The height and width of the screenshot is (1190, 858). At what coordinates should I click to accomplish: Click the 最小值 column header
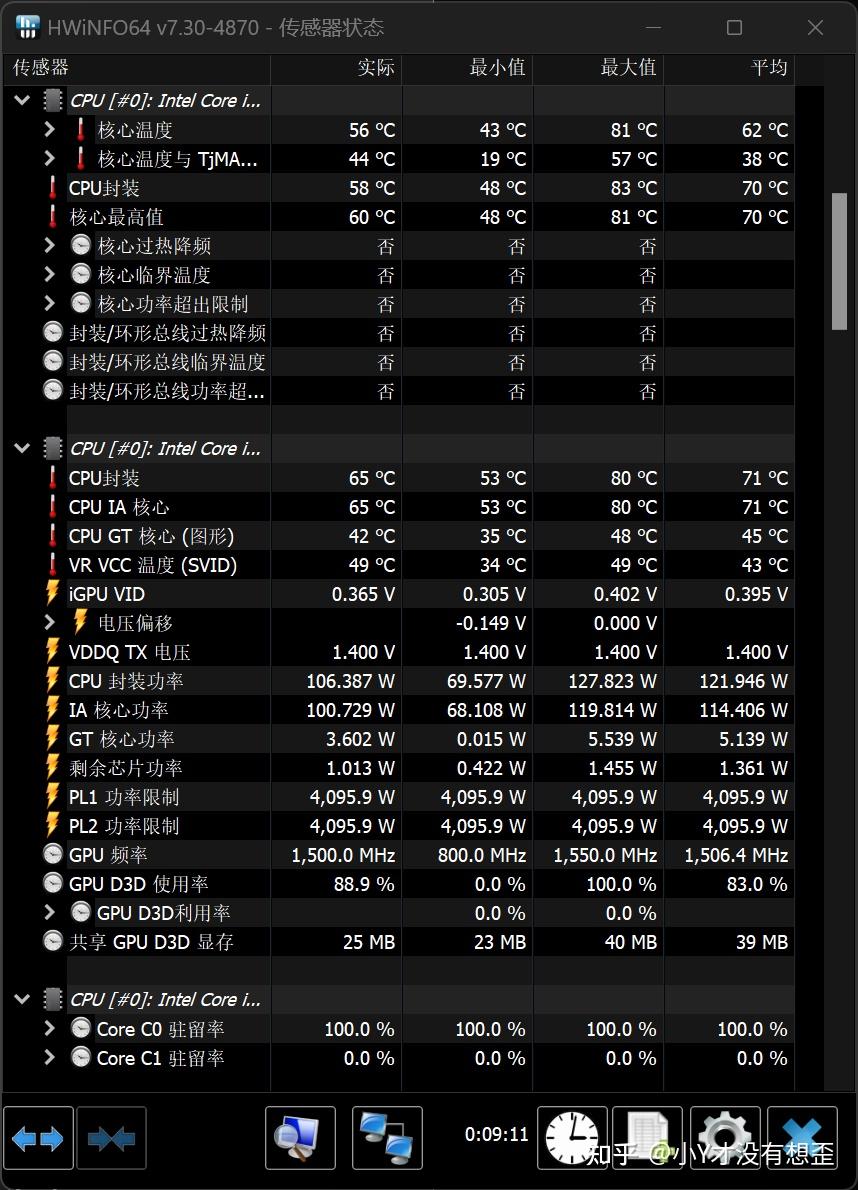coord(467,68)
